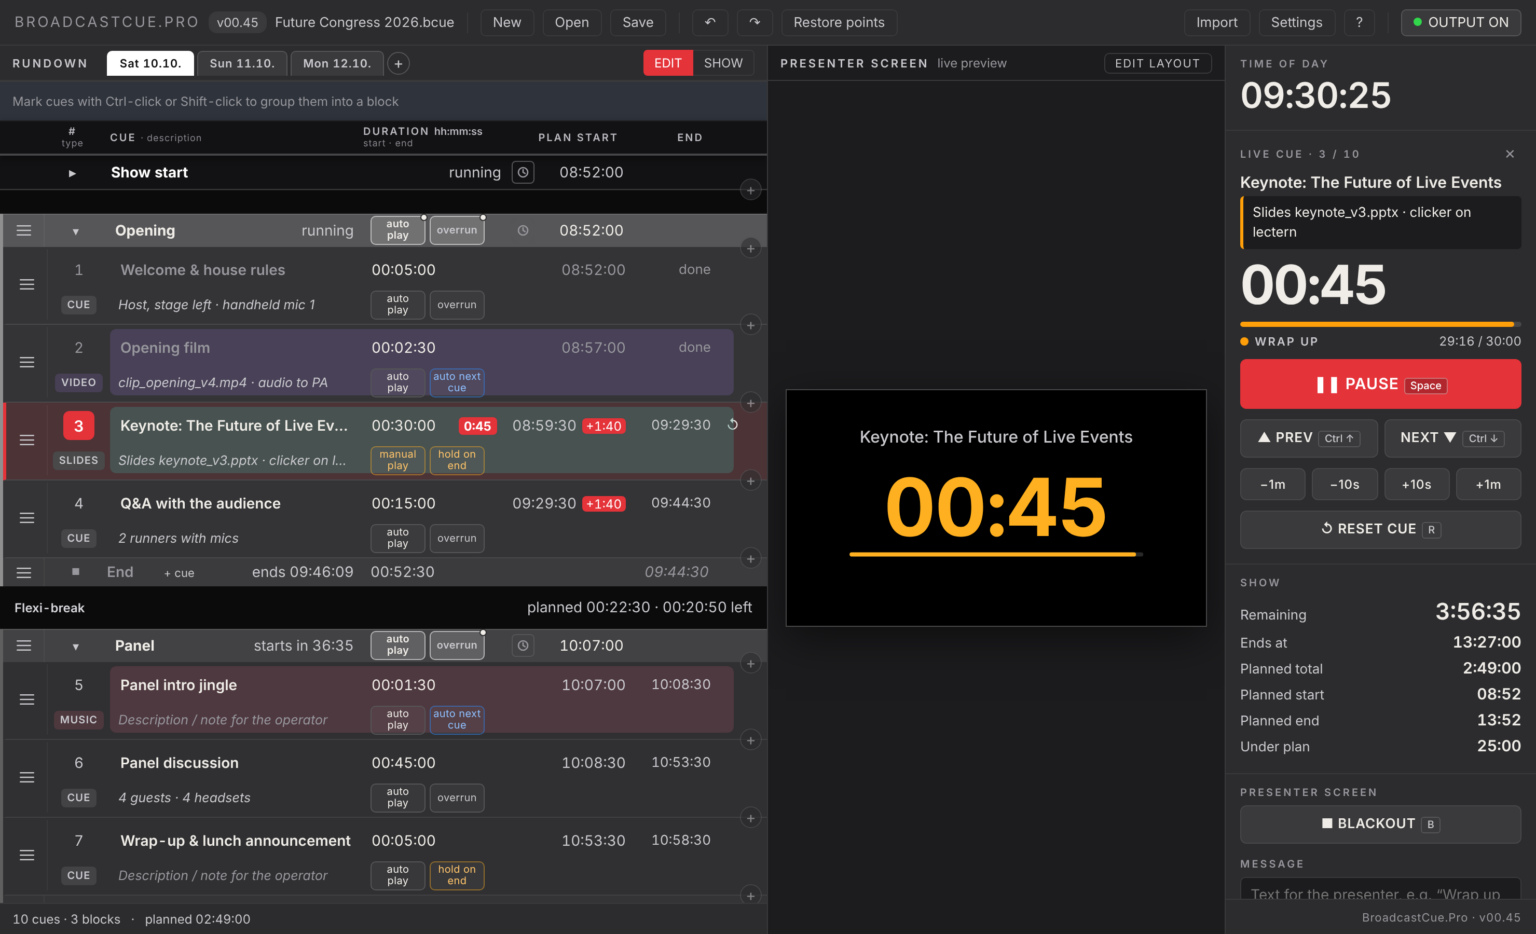
Task: Click drag handle of Wrap-up & lunch announcement
Action: click(27, 855)
